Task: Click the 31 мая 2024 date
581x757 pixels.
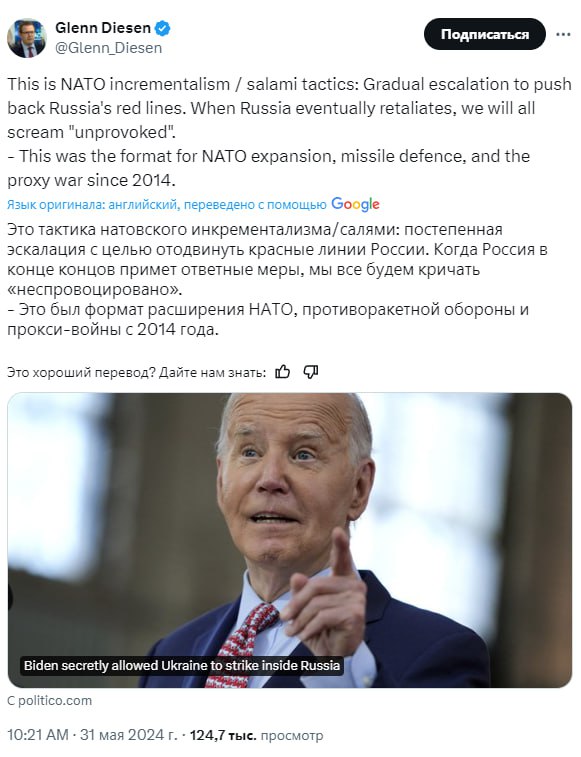Action: click(x=129, y=735)
